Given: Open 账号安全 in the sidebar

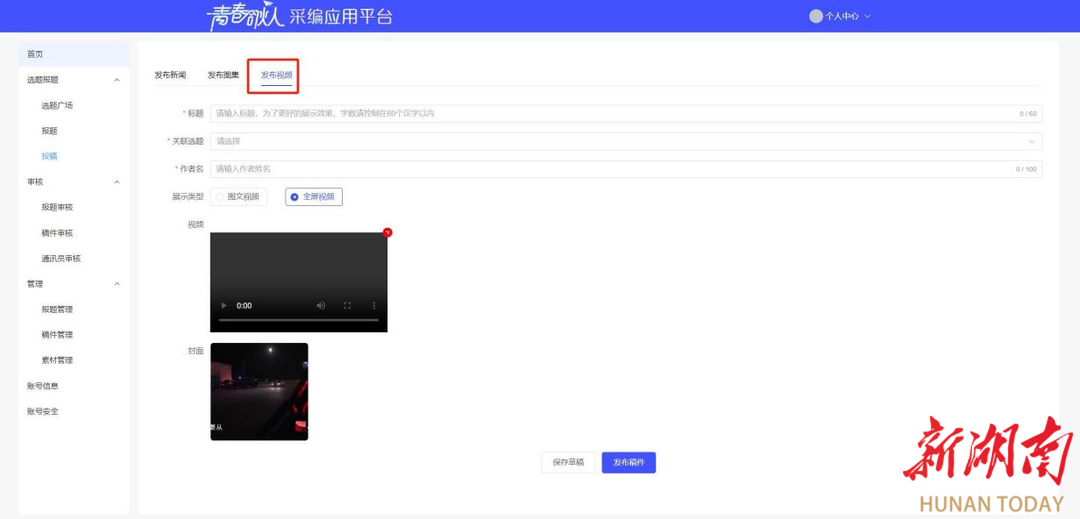Looking at the screenshot, I should coord(43,411).
